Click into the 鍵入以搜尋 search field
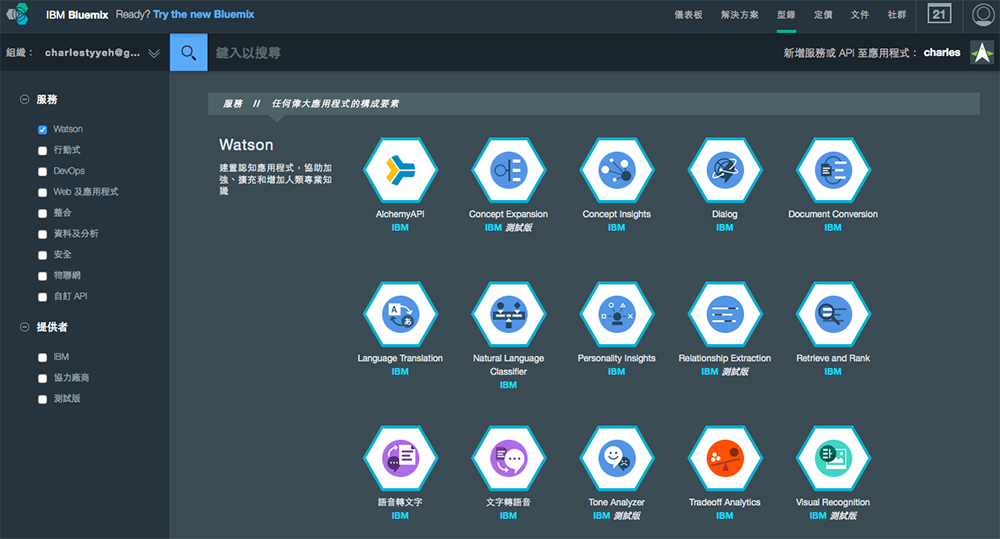The height and width of the screenshot is (539, 1000). click(x=480, y=52)
